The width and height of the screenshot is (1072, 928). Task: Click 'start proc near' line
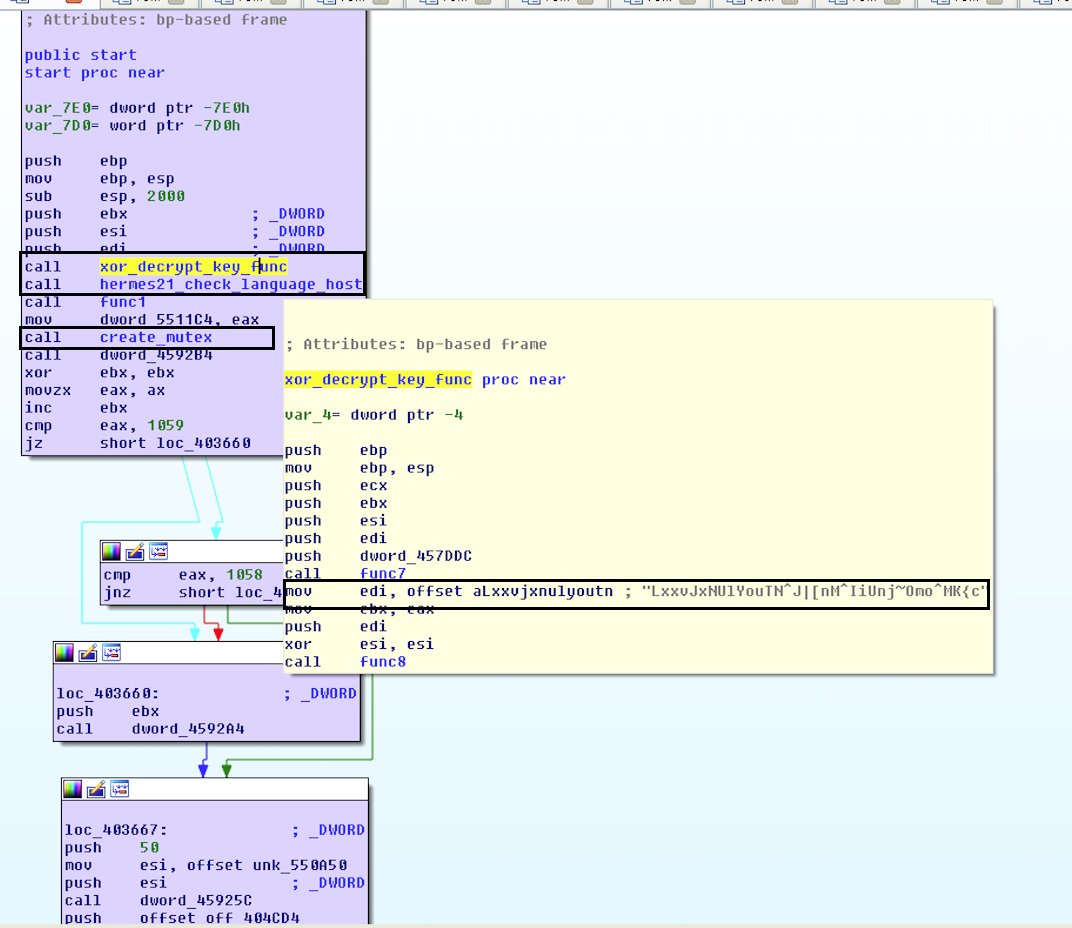pyautogui.click(x=94, y=72)
